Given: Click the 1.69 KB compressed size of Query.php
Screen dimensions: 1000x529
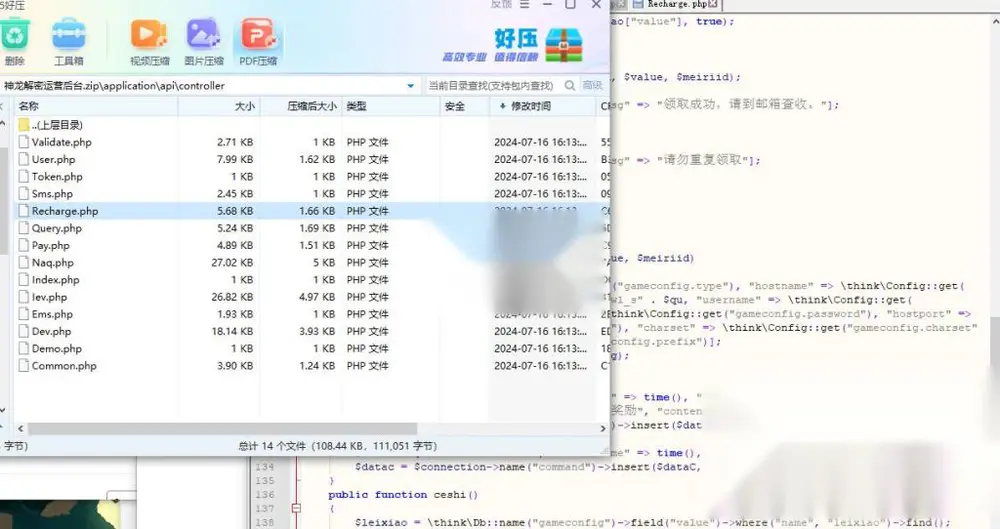Looking at the screenshot, I should [317, 228].
